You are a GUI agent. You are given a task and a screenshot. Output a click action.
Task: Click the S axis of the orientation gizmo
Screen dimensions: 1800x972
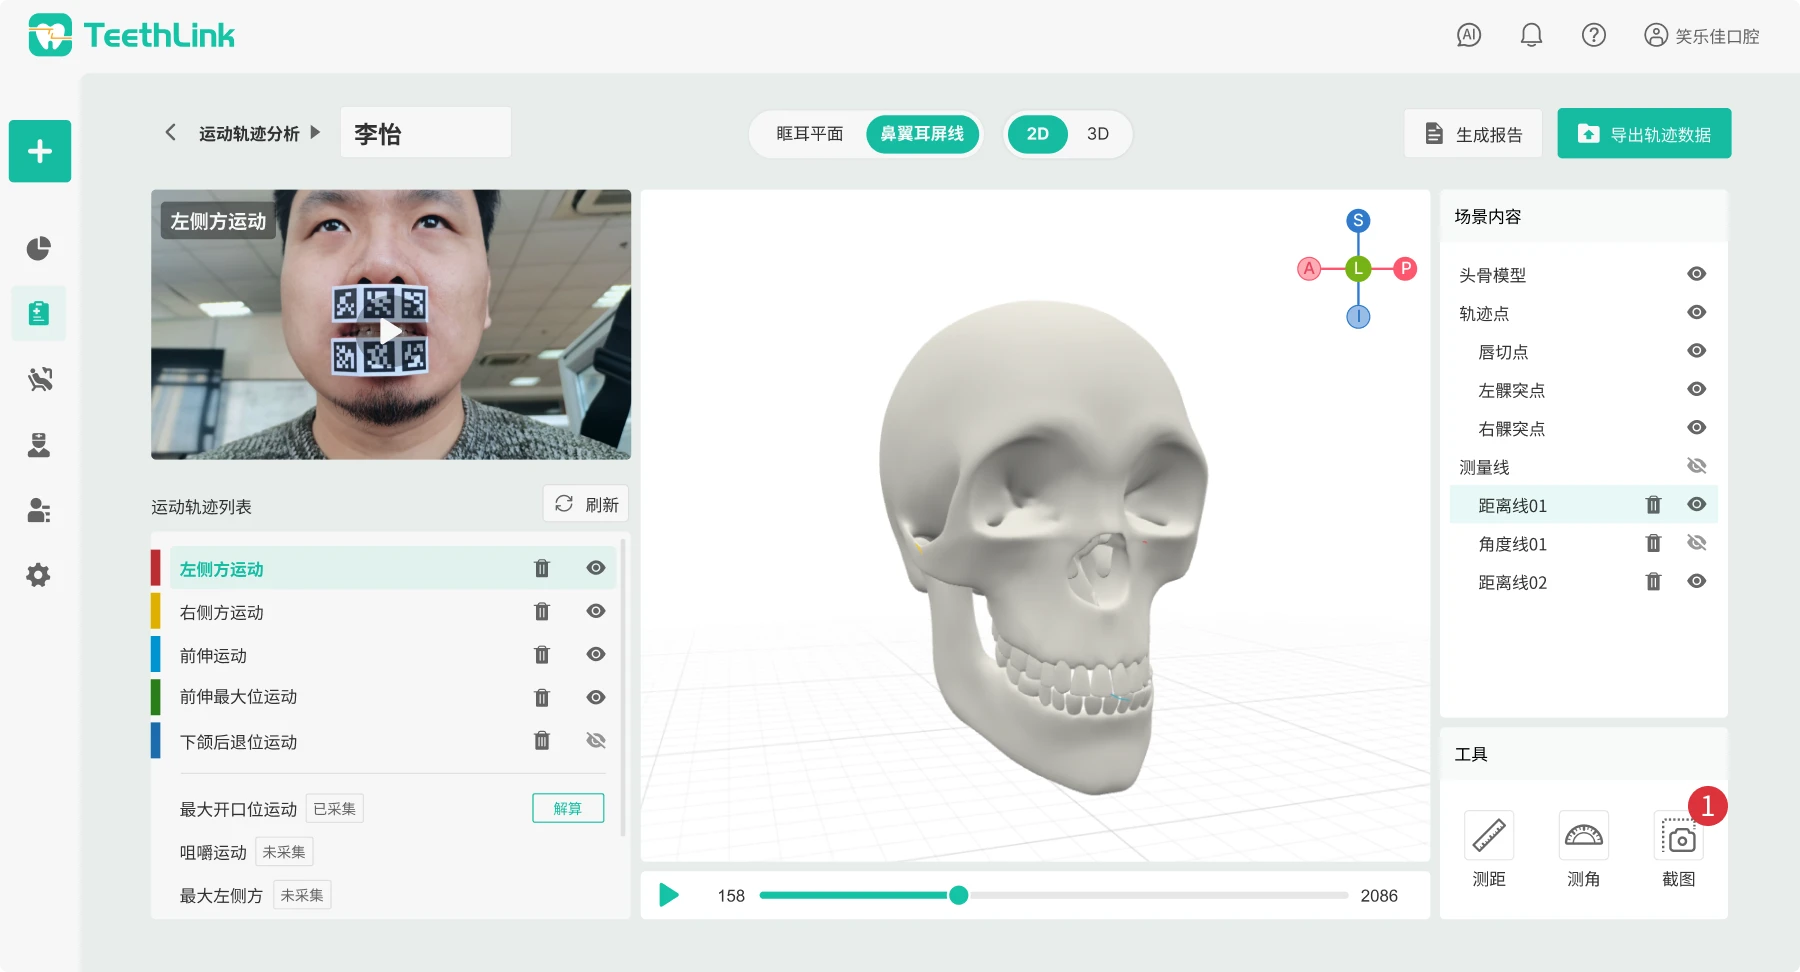pos(1358,220)
